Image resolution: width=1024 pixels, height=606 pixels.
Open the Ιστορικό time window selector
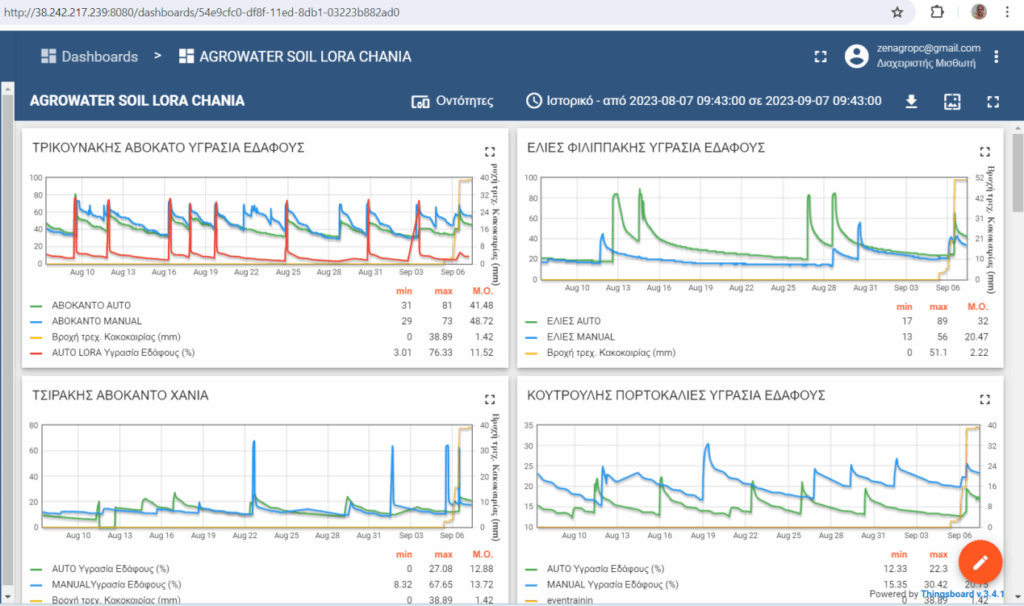pos(704,101)
